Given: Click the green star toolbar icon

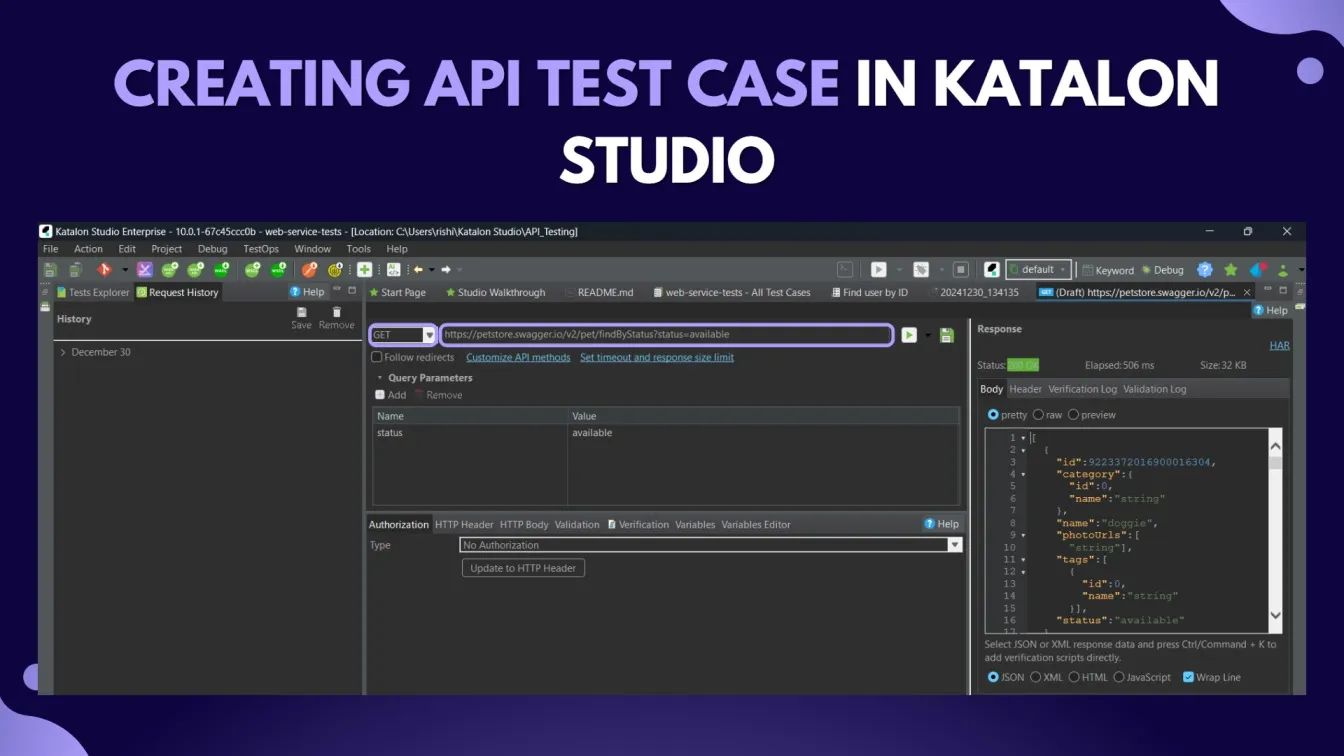Looking at the screenshot, I should click(x=1231, y=270).
